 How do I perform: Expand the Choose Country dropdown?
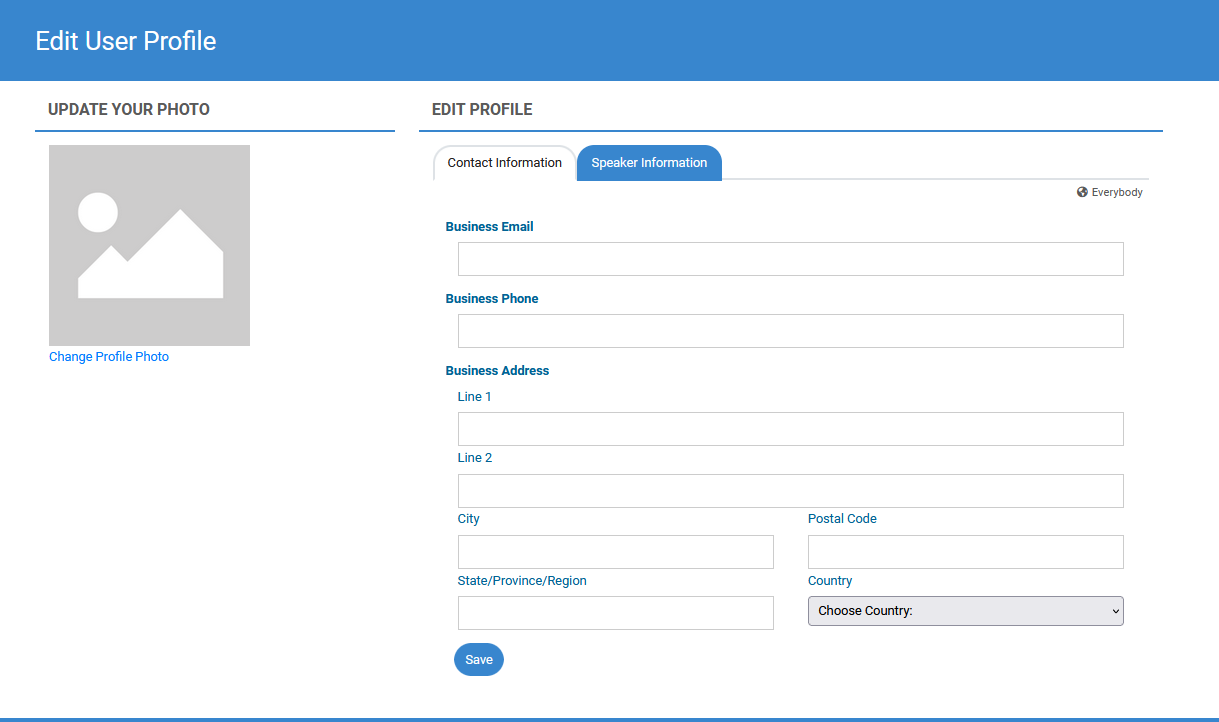tap(965, 611)
